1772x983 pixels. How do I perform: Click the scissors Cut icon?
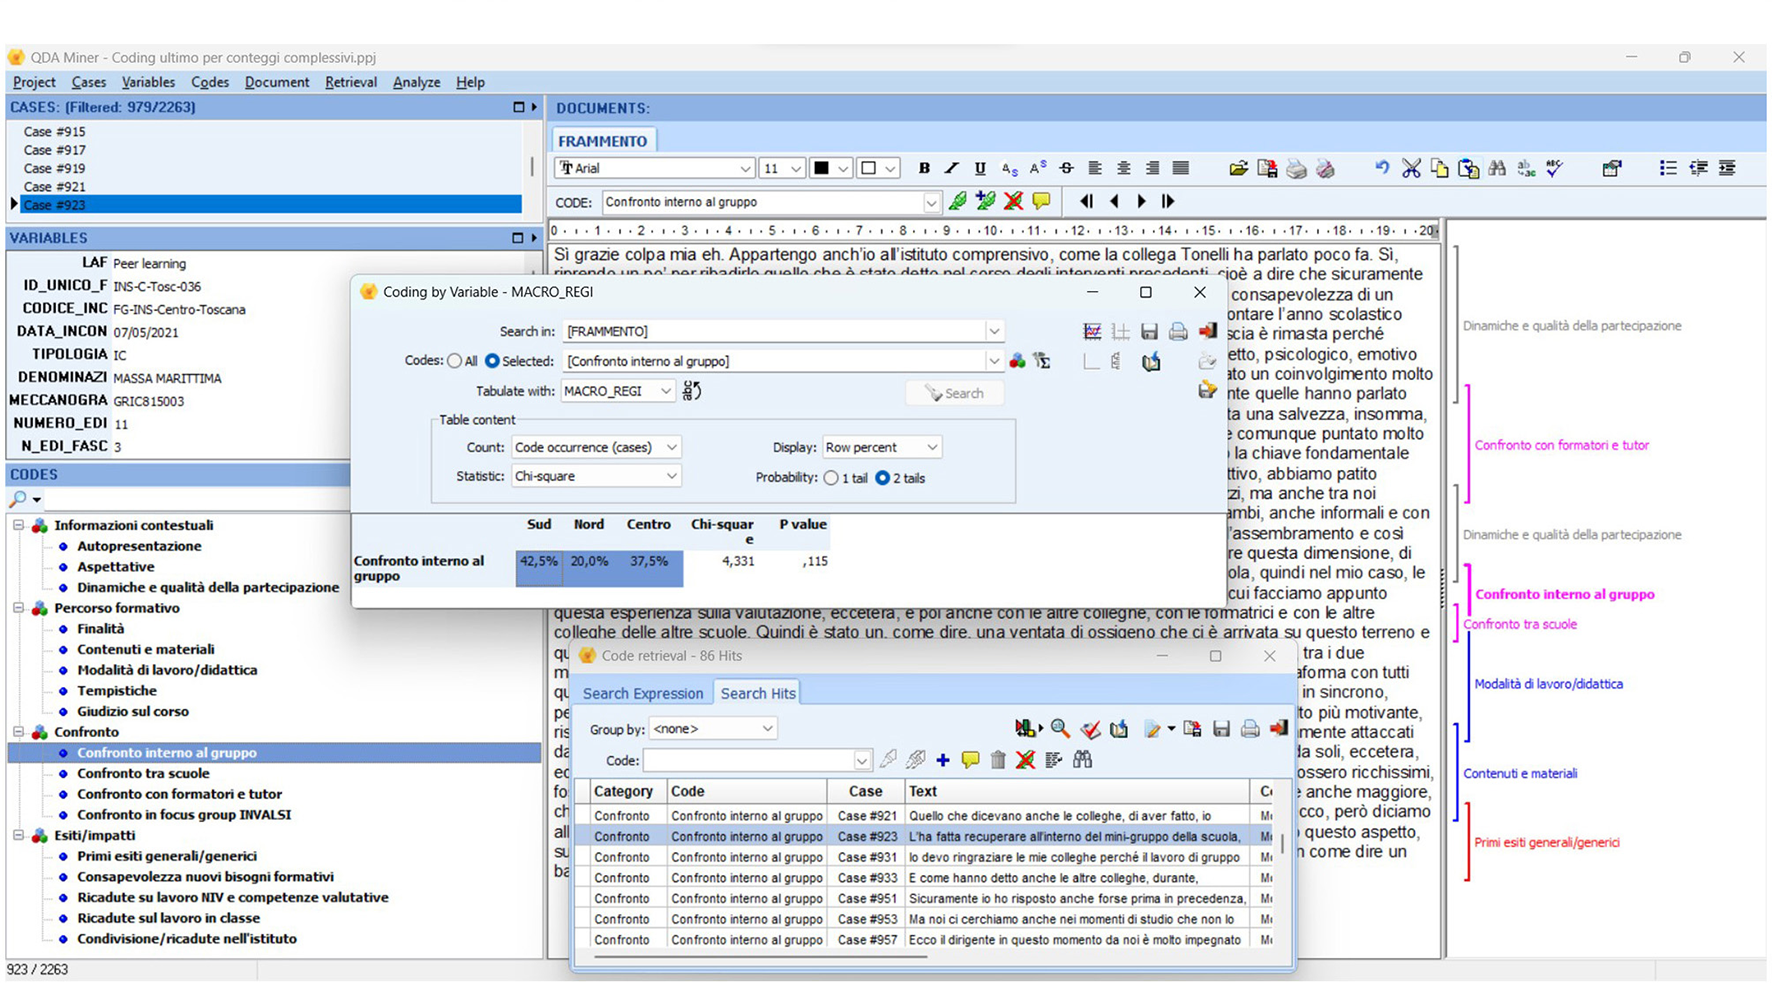[x=1411, y=169]
